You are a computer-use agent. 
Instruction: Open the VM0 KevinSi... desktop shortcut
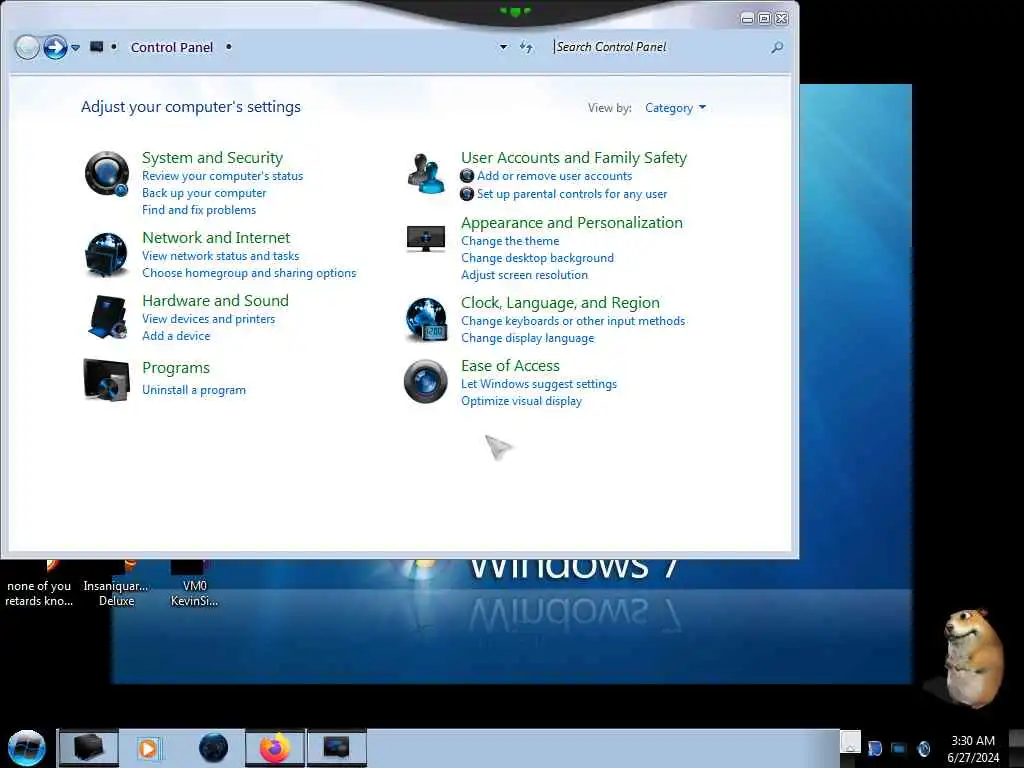coord(194,584)
